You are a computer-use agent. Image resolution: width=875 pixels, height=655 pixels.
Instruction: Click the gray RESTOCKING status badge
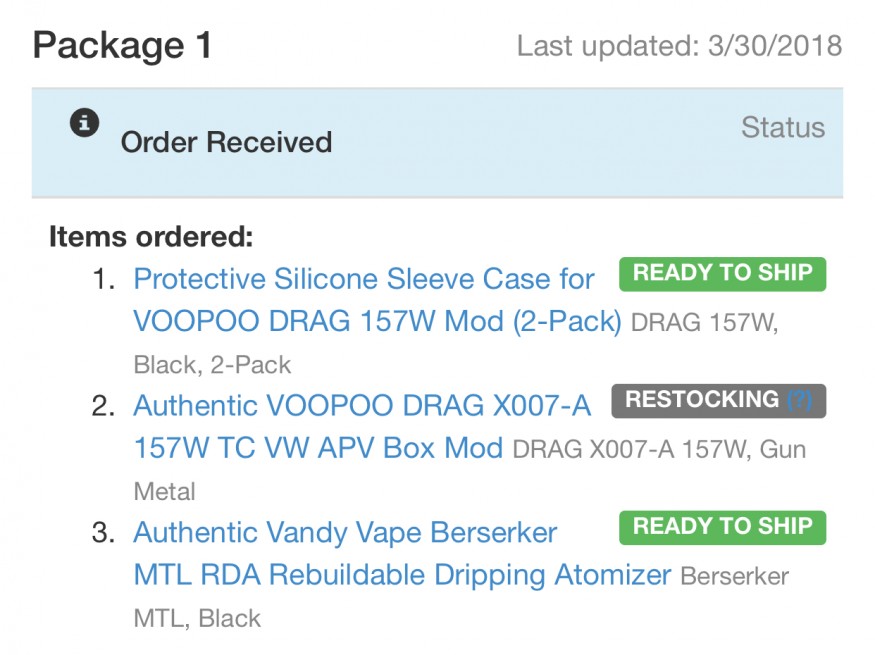[700, 400]
